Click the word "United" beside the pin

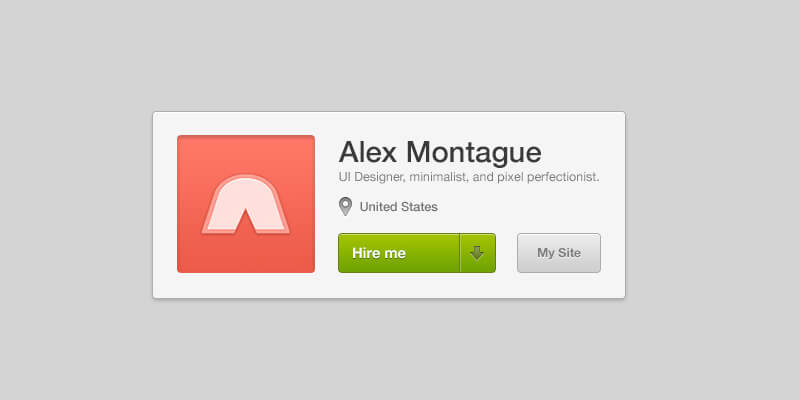pyautogui.click(x=378, y=207)
